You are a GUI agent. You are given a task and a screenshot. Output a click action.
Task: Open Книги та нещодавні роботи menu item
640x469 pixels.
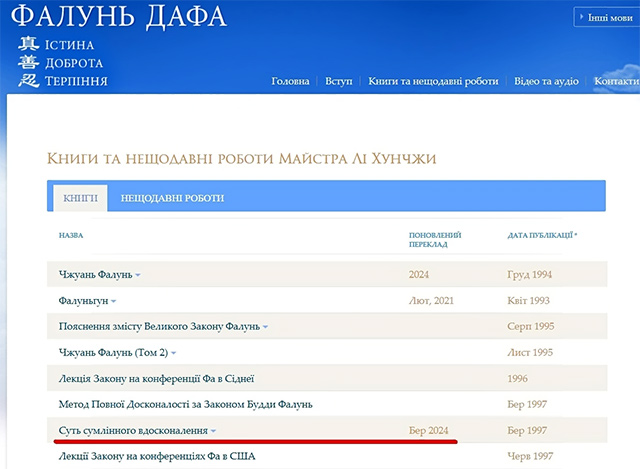[x=433, y=81]
